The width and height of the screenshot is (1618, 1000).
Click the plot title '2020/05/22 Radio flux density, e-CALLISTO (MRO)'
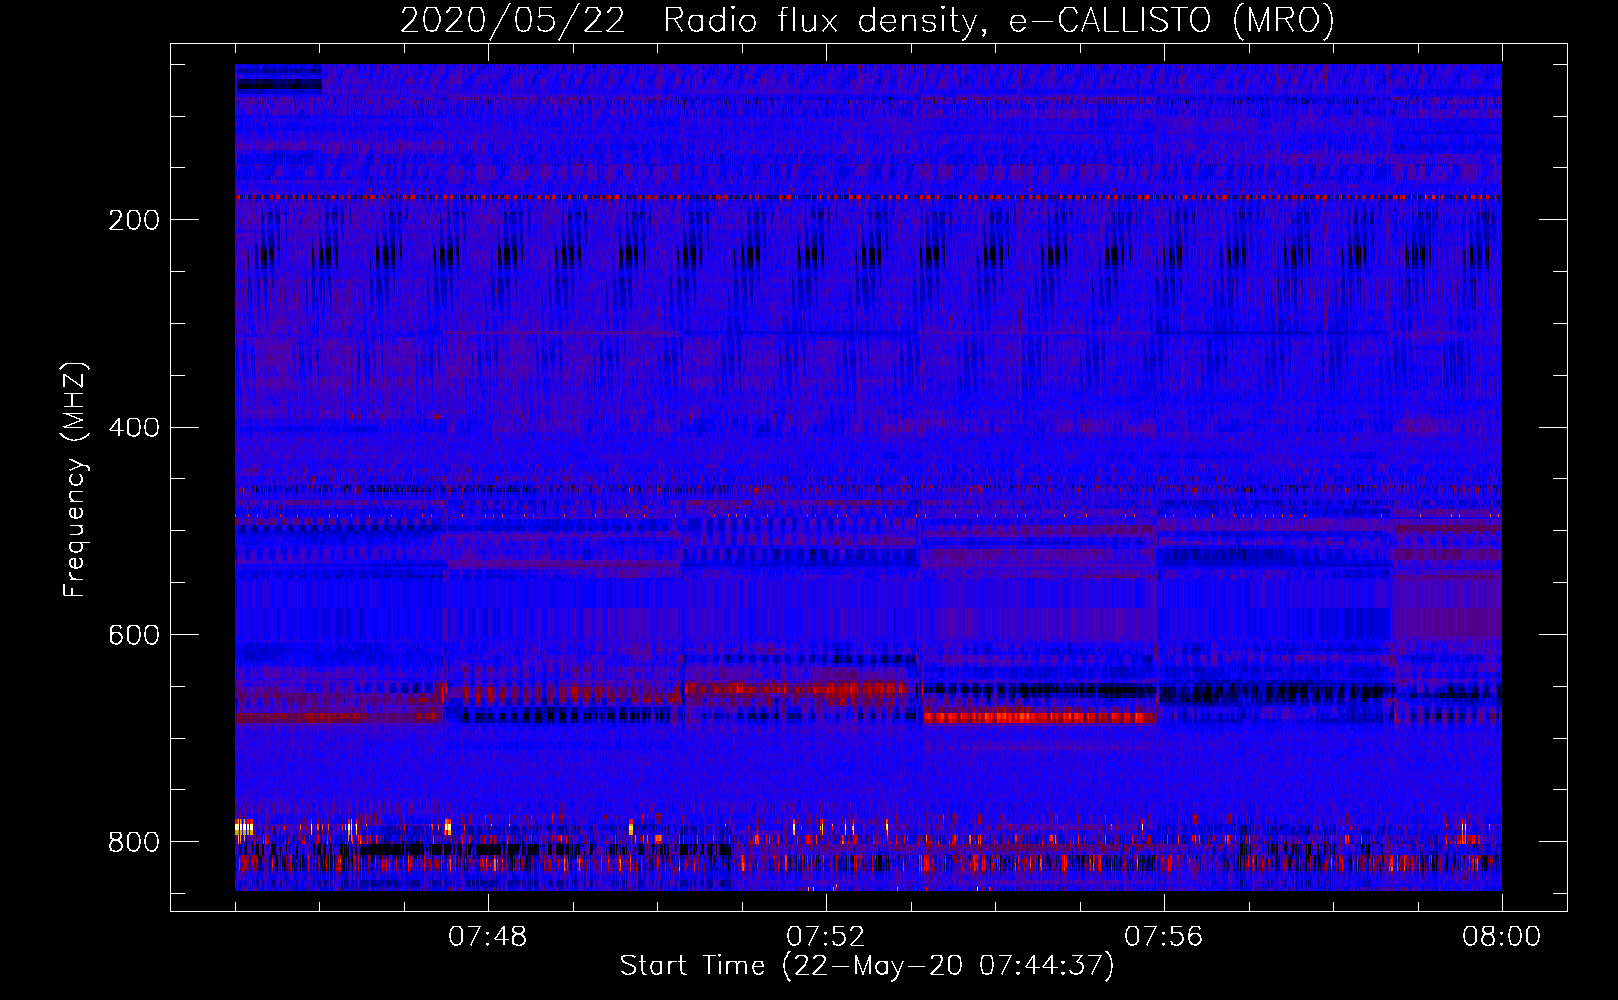tap(867, 21)
